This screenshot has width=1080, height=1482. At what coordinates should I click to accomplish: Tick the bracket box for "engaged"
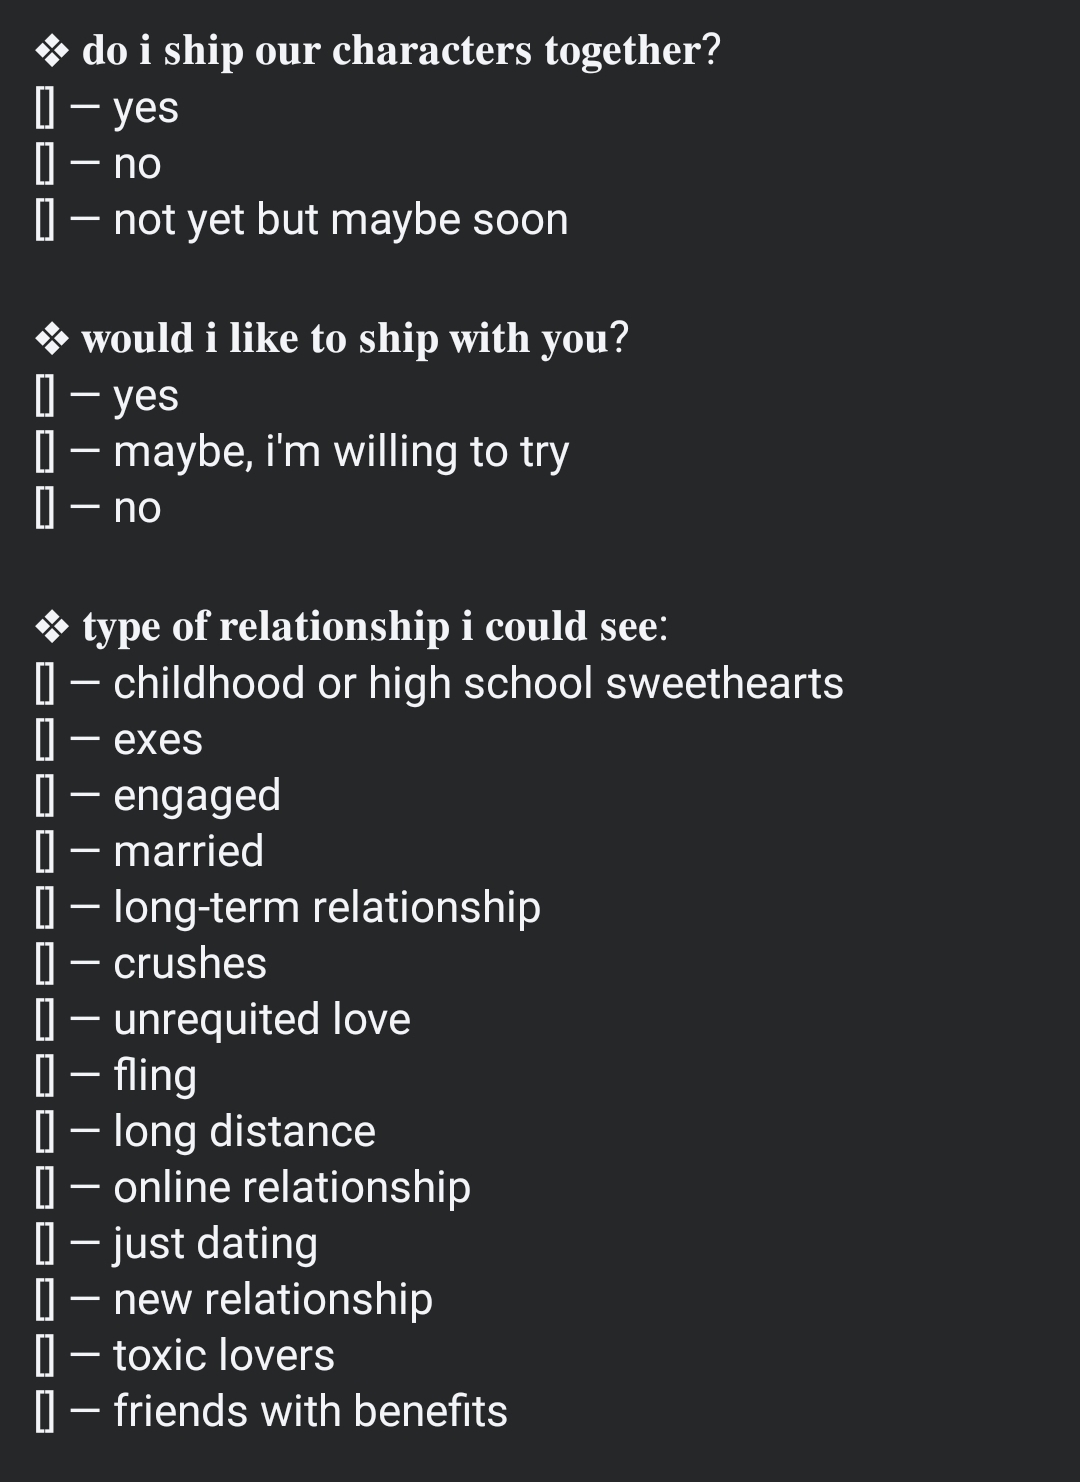tap(45, 797)
